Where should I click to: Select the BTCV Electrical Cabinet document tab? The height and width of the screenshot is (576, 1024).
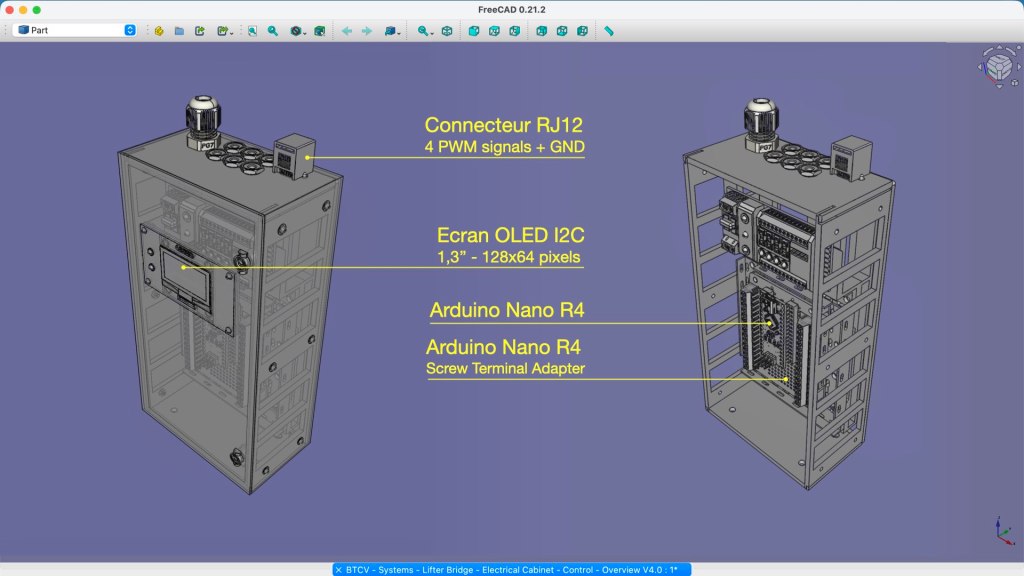coord(510,569)
